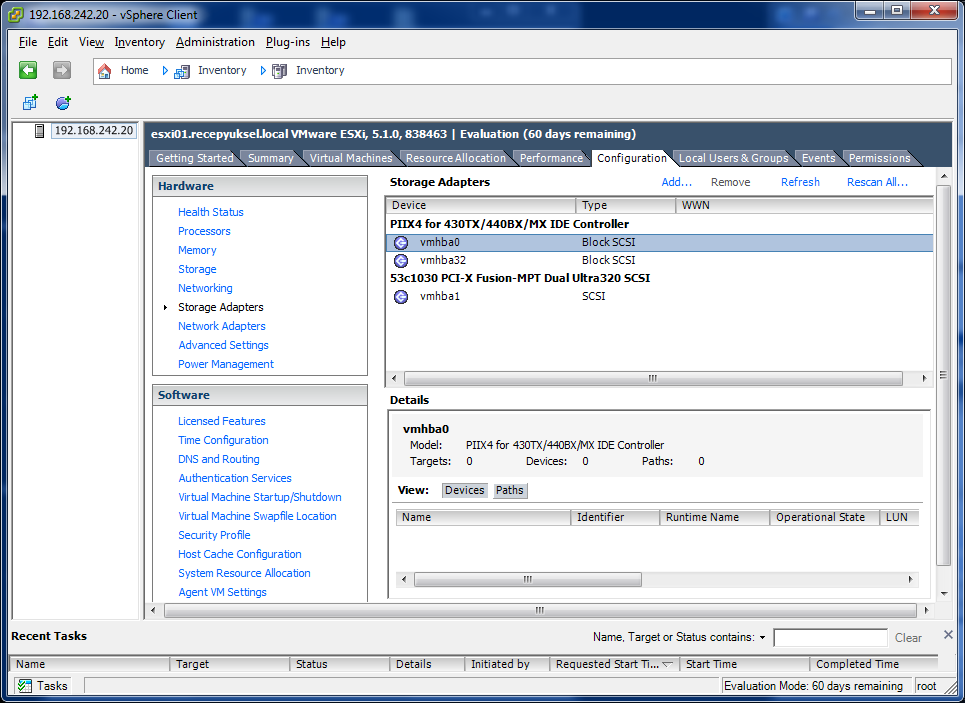
Task: Click the vmhba0 adapter icon
Action: (x=401, y=243)
